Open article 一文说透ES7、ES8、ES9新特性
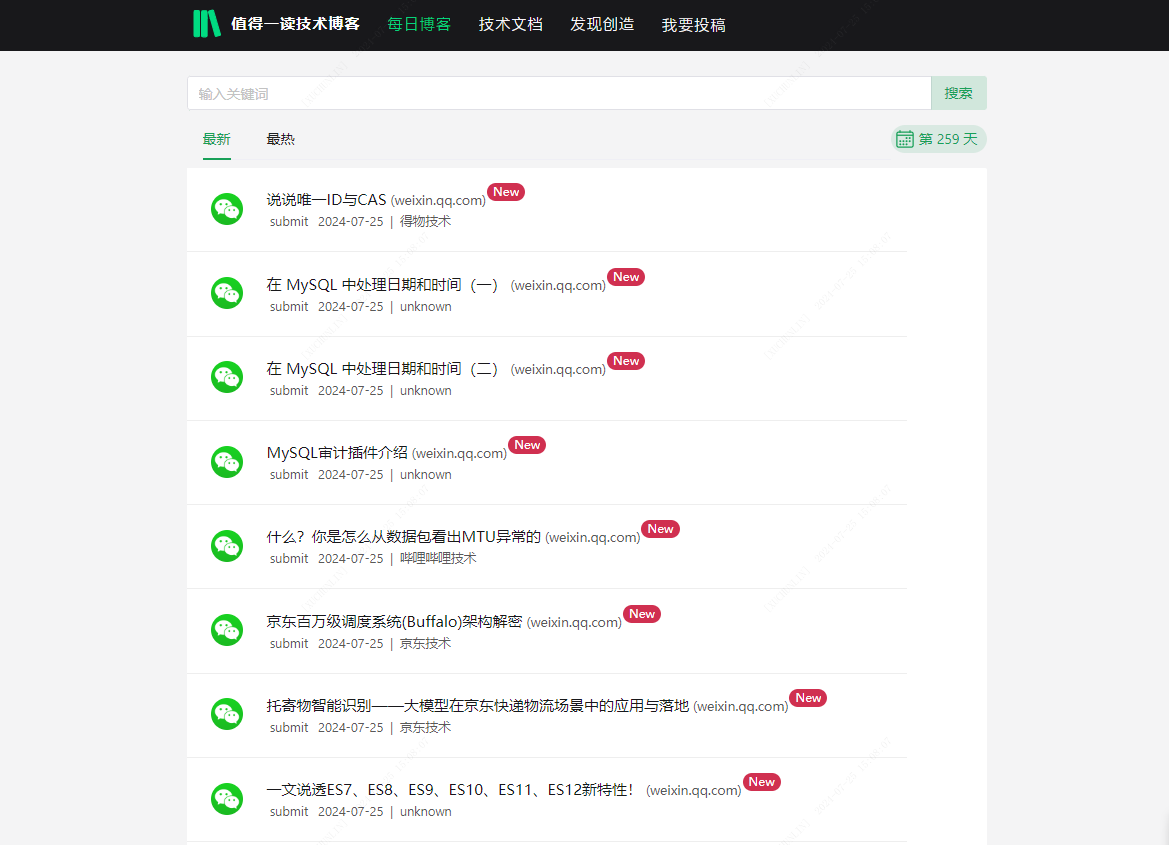This screenshot has width=1169, height=845. [450, 790]
